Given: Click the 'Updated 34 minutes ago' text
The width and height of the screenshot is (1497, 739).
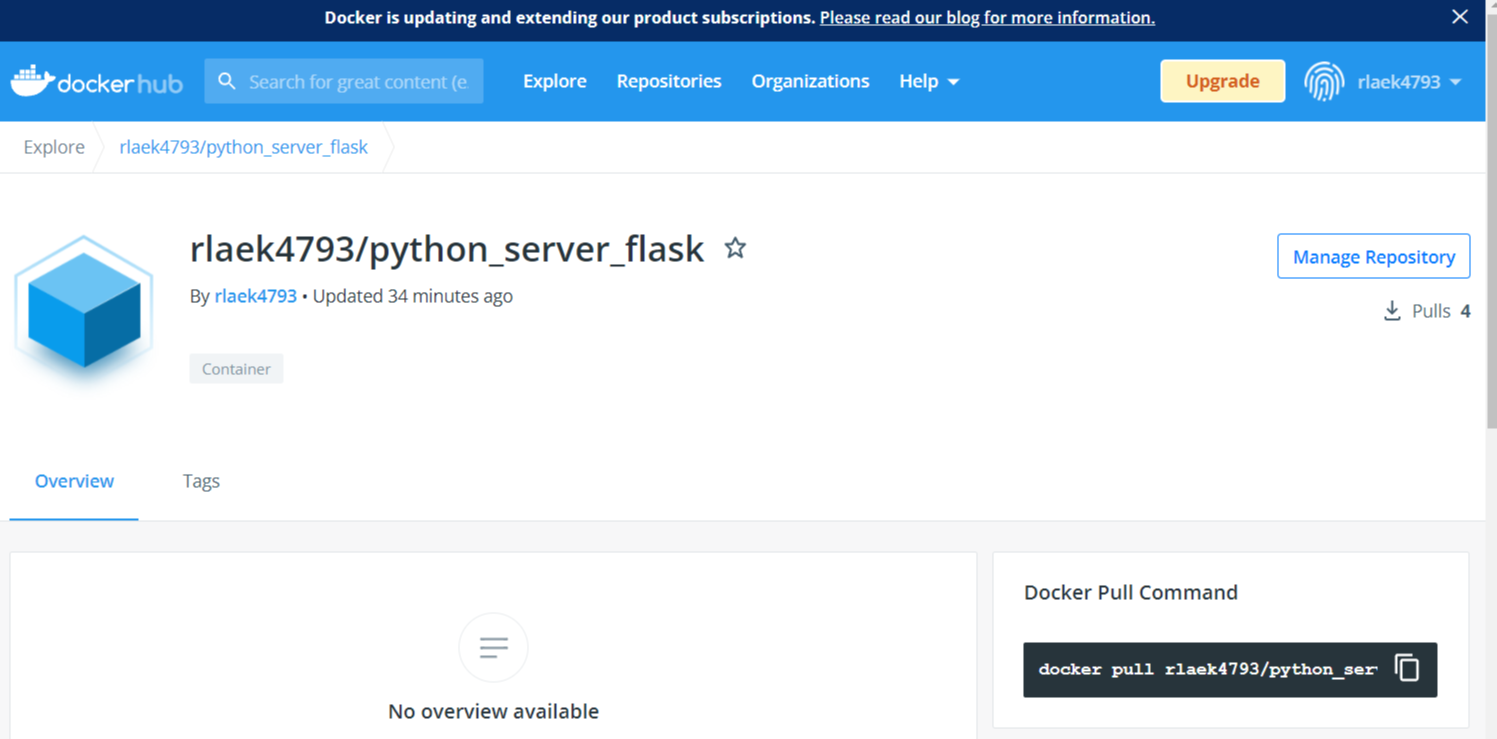Looking at the screenshot, I should point(413,296).
